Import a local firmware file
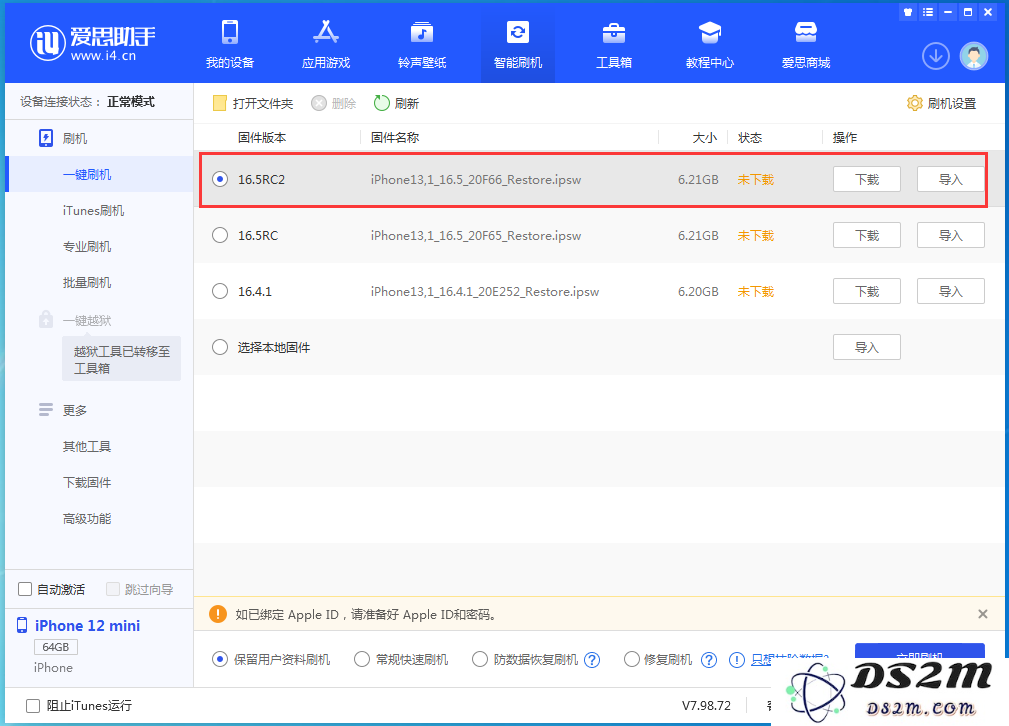1009x726 pixels. 866,347
